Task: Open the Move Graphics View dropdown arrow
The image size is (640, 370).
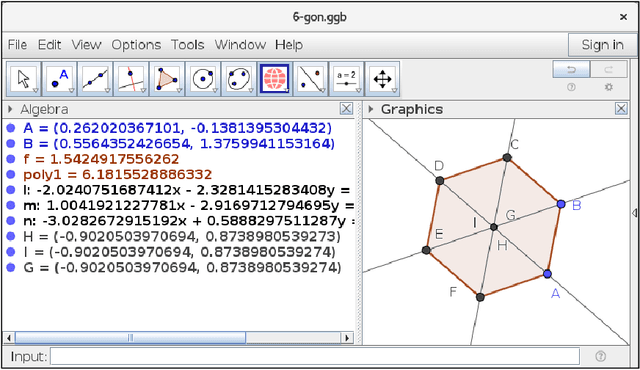Action: coord(394,91)
